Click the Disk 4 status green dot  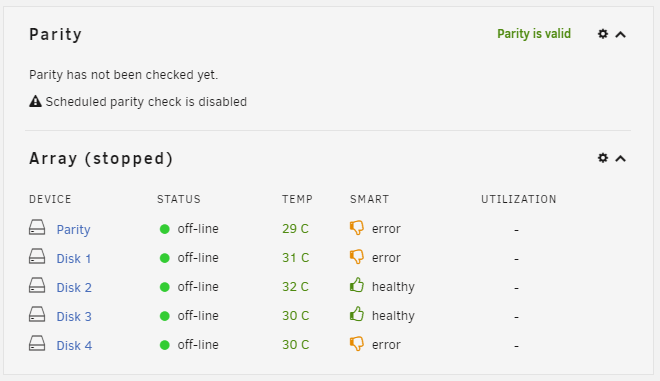[x=165, y=345]
